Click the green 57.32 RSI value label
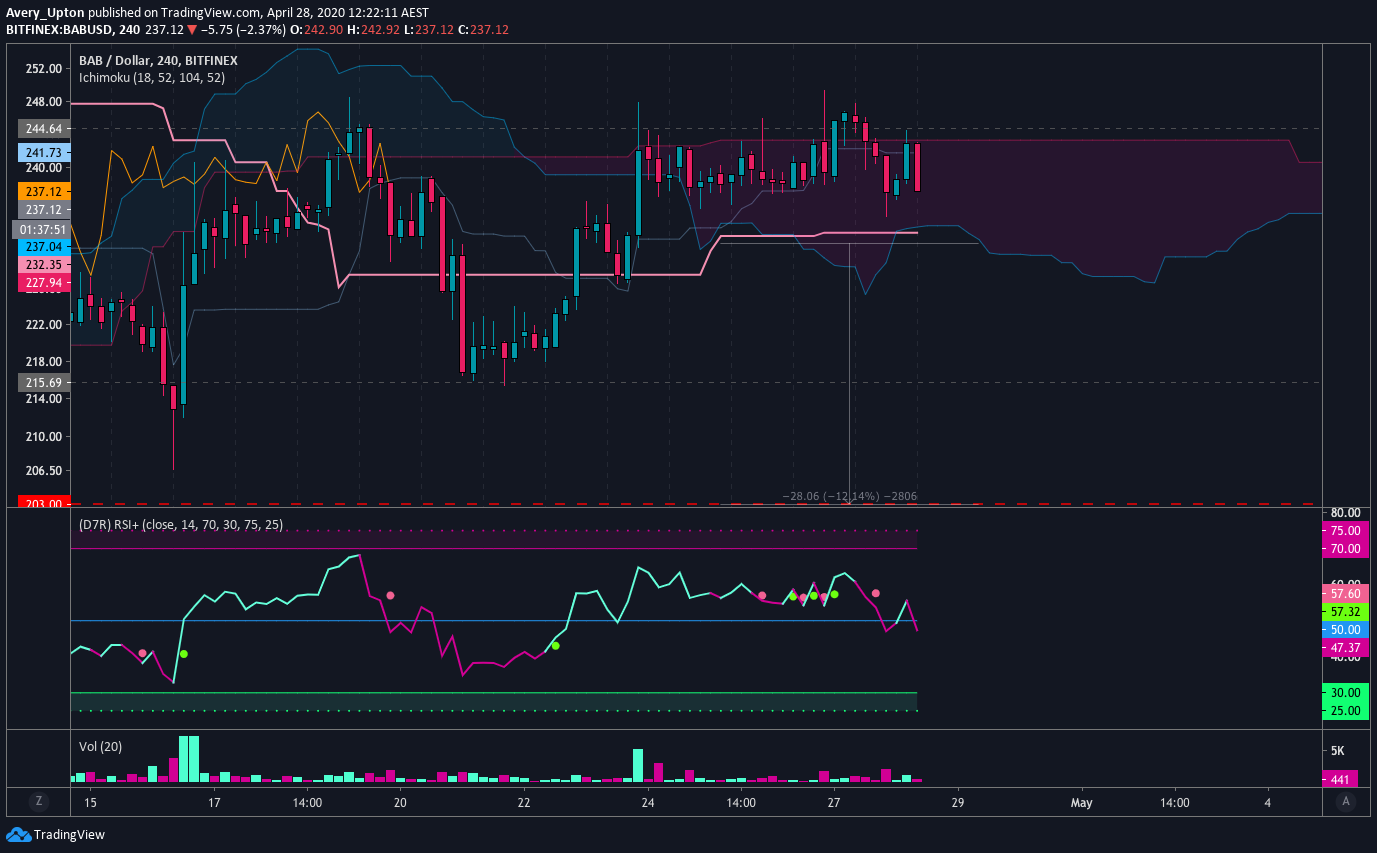Image resolution: width=1377 pixels, height=853 pixels. pos(1345,611)
